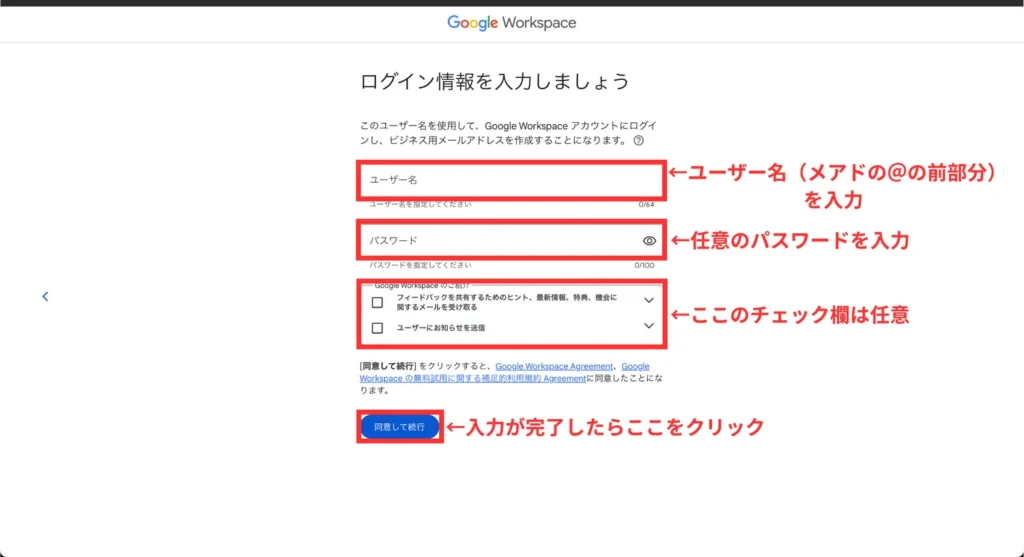The image size is (1024, 557).
Task: Click the ユーザー名を指定してください hint text
Action: pos(420,204)
